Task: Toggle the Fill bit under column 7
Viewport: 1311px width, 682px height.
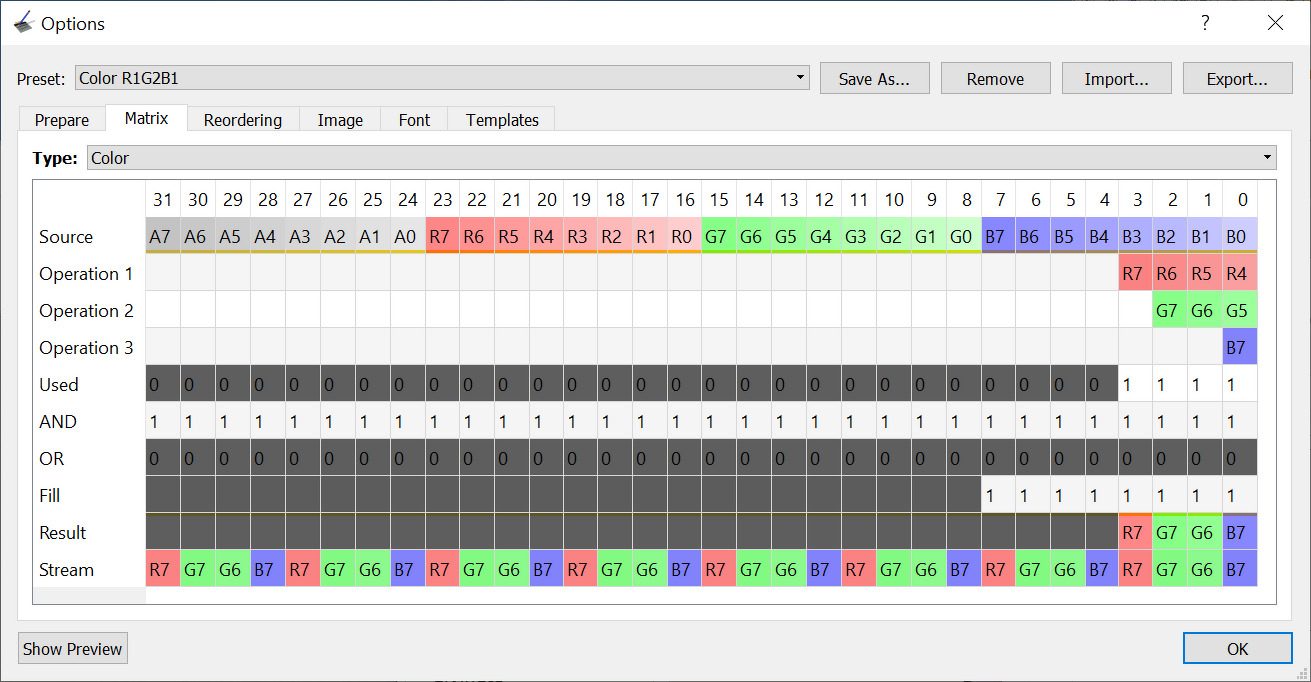Action: coord(999,495)
